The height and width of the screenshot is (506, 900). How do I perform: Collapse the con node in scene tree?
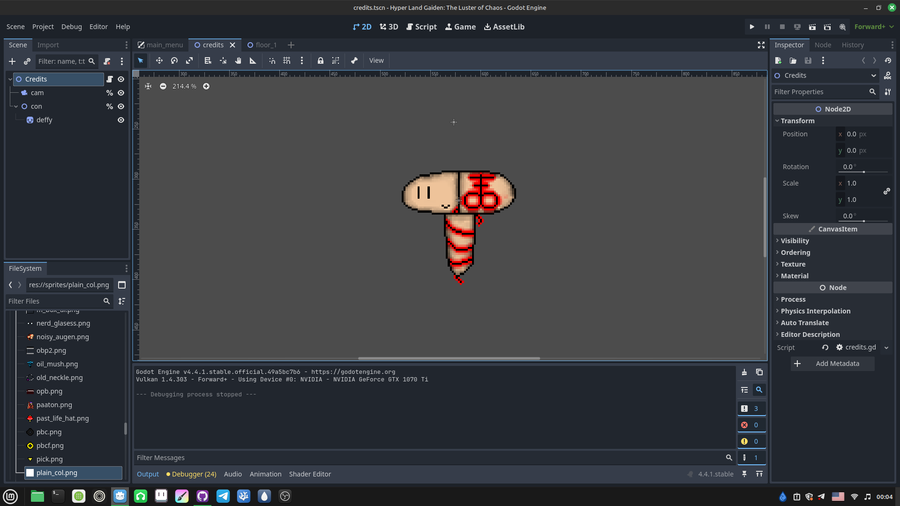click(x=15, y=106)
